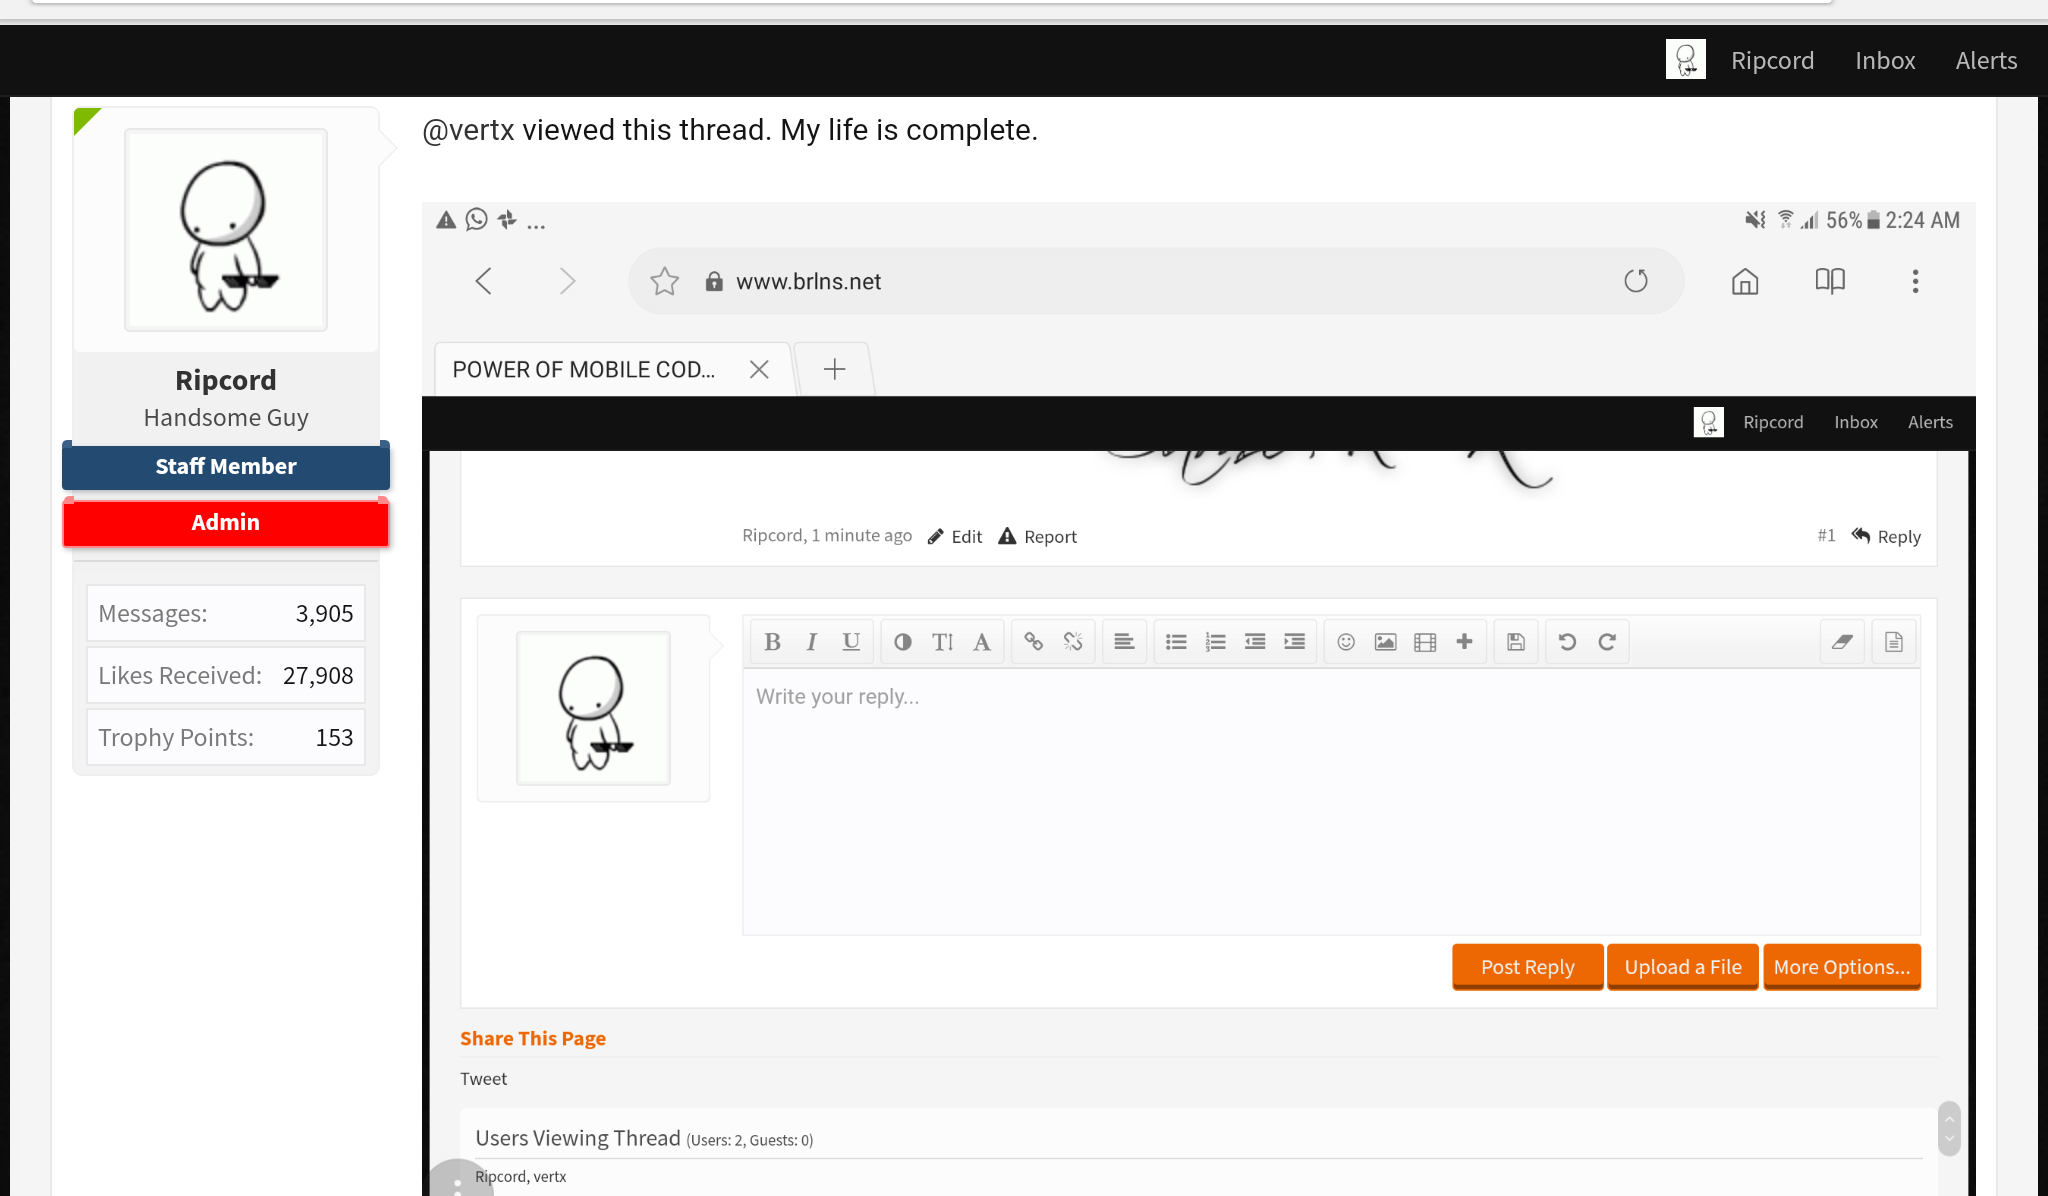This screenshot has width=2048, height=1196.
Task: Open Alerts in embedded screenshot navbar
Action: 1930,422
